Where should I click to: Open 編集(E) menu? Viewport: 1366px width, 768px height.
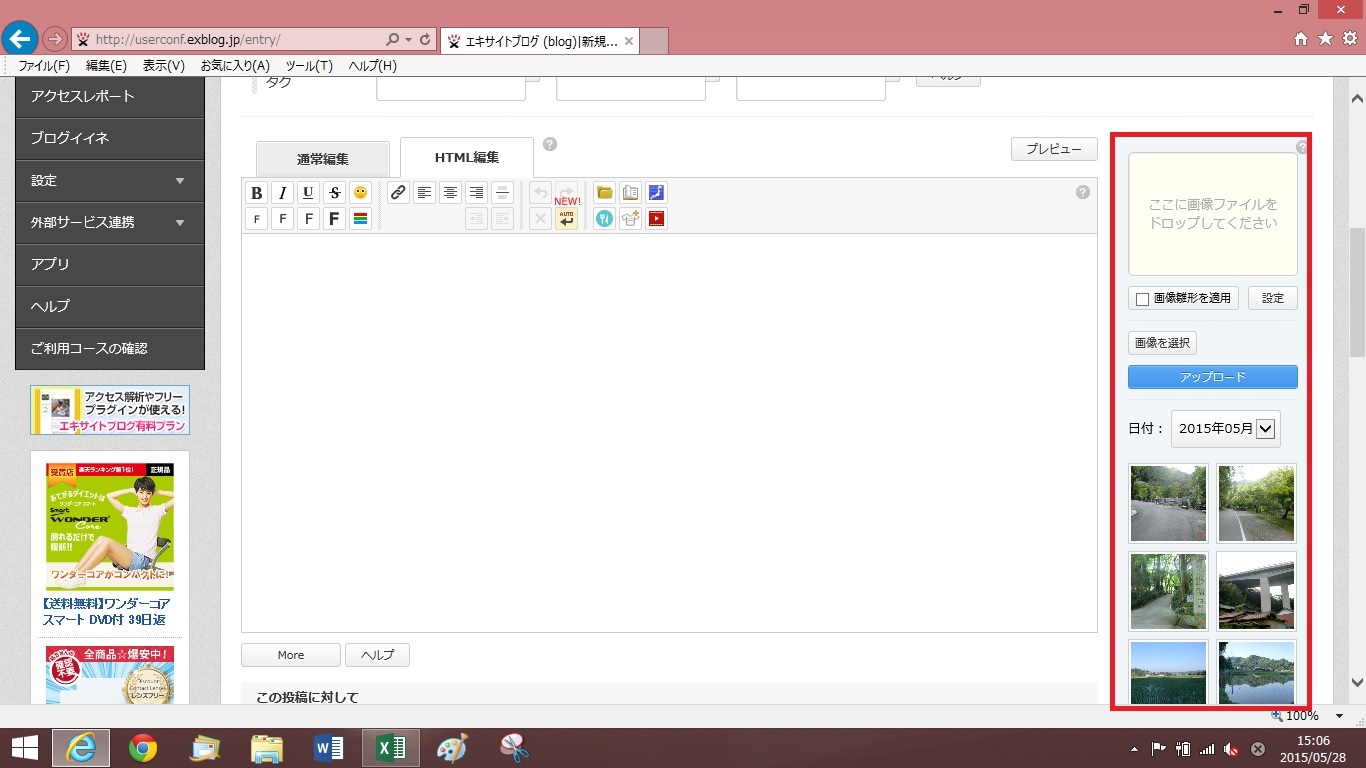(106, 66)
